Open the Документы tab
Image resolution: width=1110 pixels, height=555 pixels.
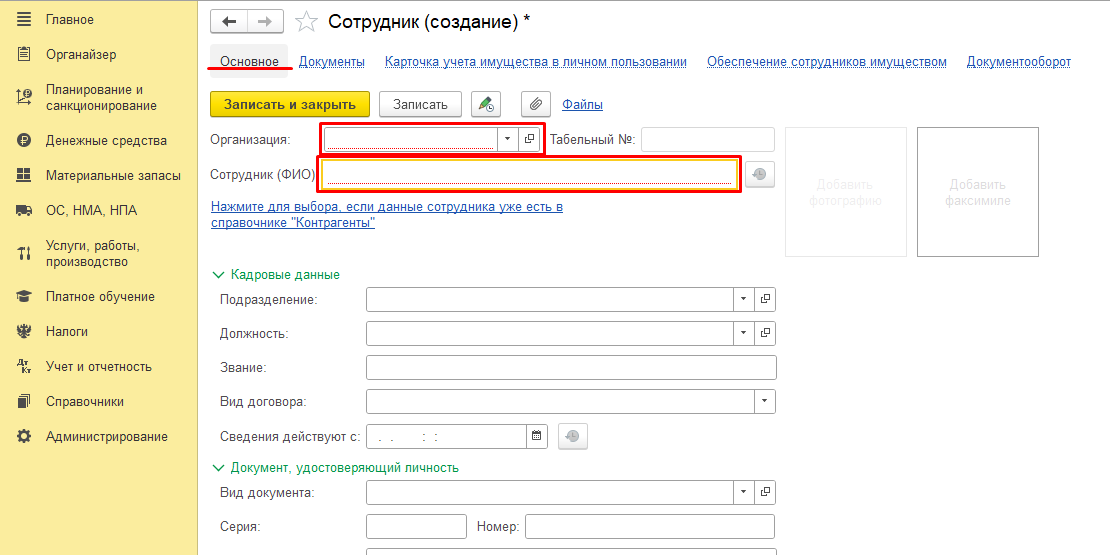pos(331,62)
